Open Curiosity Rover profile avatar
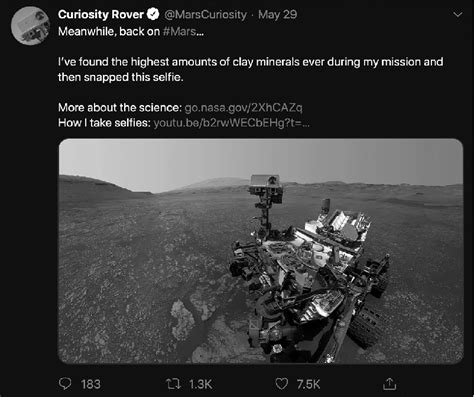 pos(30,25)
